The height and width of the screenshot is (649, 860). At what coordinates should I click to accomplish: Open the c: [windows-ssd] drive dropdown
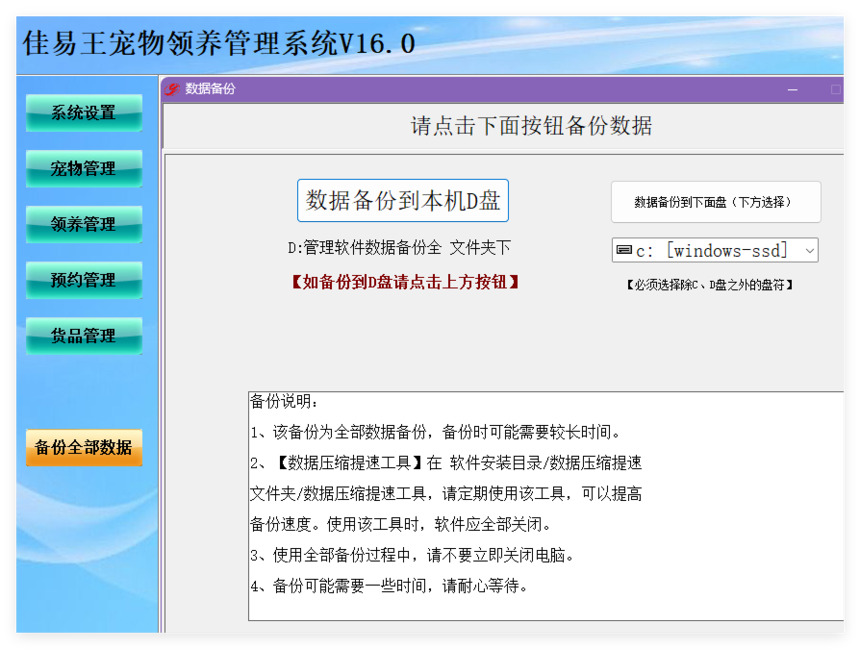click(x=715, y=250)
